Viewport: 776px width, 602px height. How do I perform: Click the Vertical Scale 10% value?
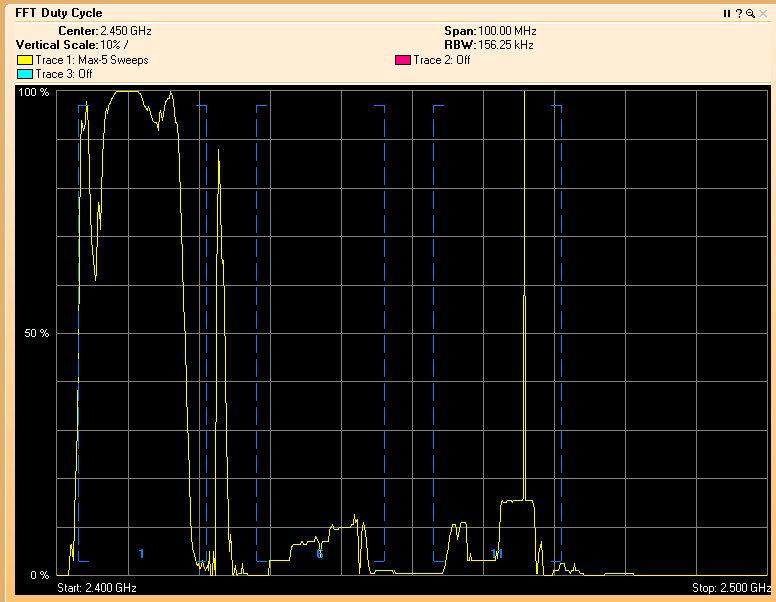tap(112, 45)
